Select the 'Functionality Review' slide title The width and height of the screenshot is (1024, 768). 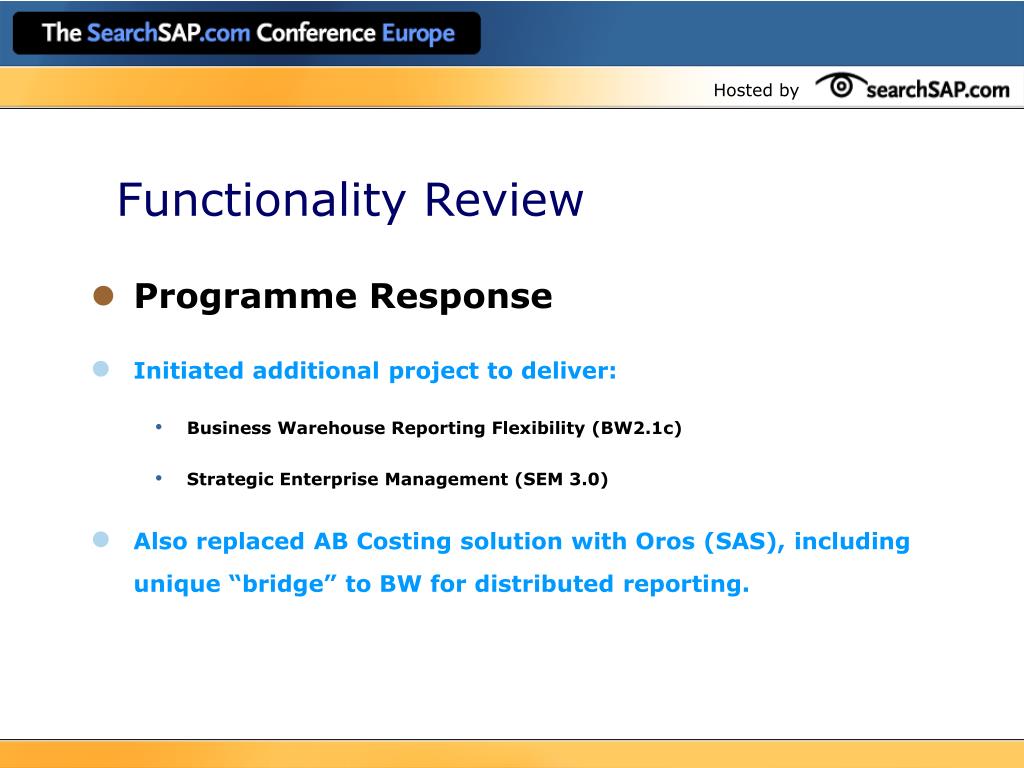pyautogui.click(x=350, y=200)
